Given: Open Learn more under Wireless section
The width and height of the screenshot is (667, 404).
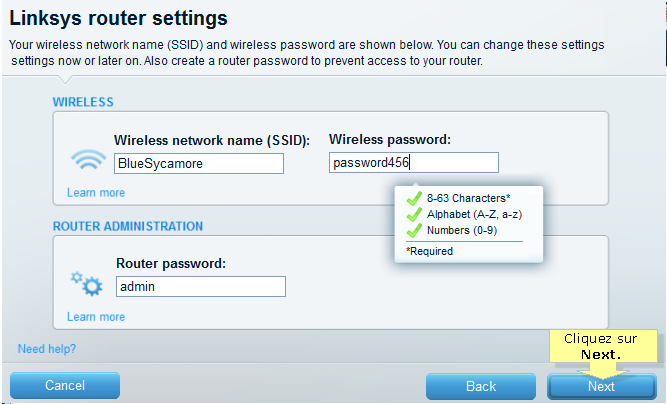Looking at the screenshot, I should [96, 193].
